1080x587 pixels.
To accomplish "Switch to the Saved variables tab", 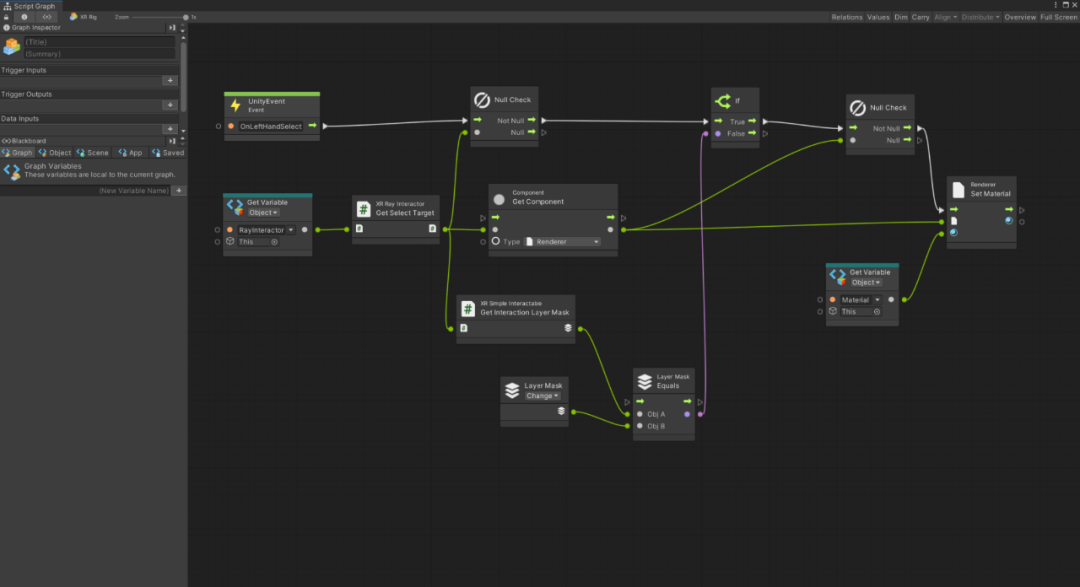I will coord(168,153).
